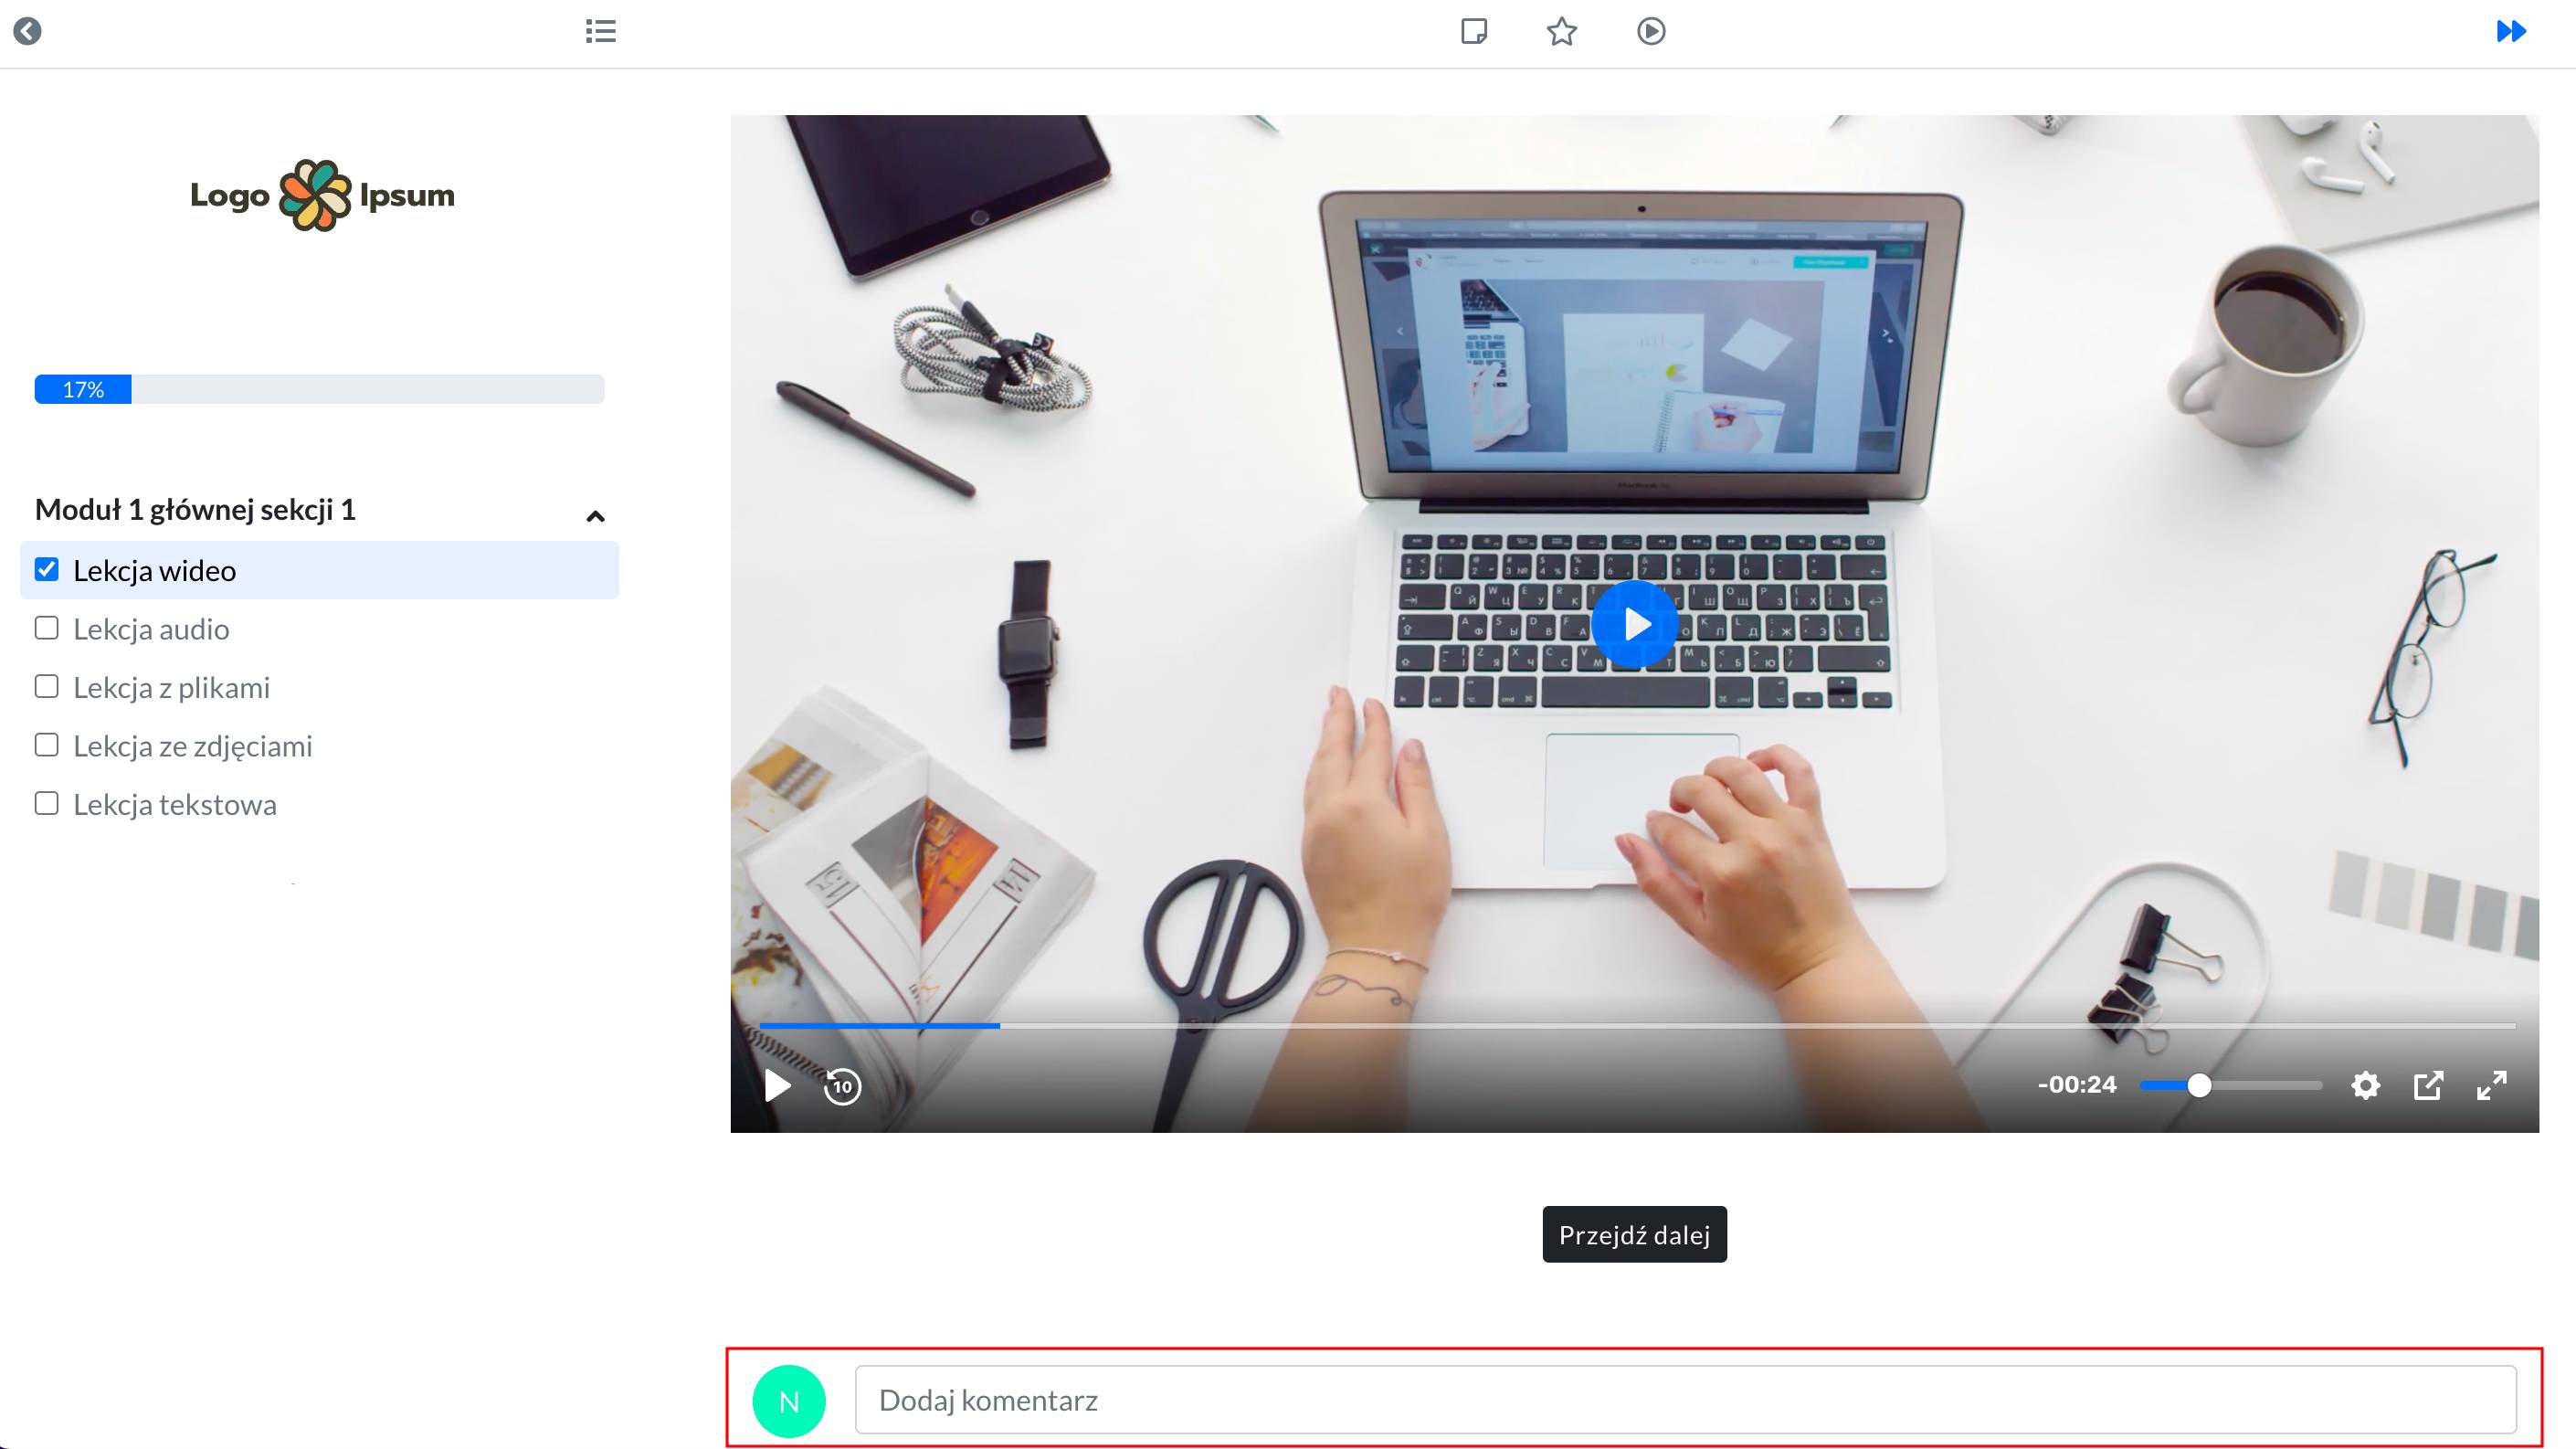Viewport: 2576px width, 1449px height.
Task: Toggle the lesson list sidebar icon
Action: 600,31
